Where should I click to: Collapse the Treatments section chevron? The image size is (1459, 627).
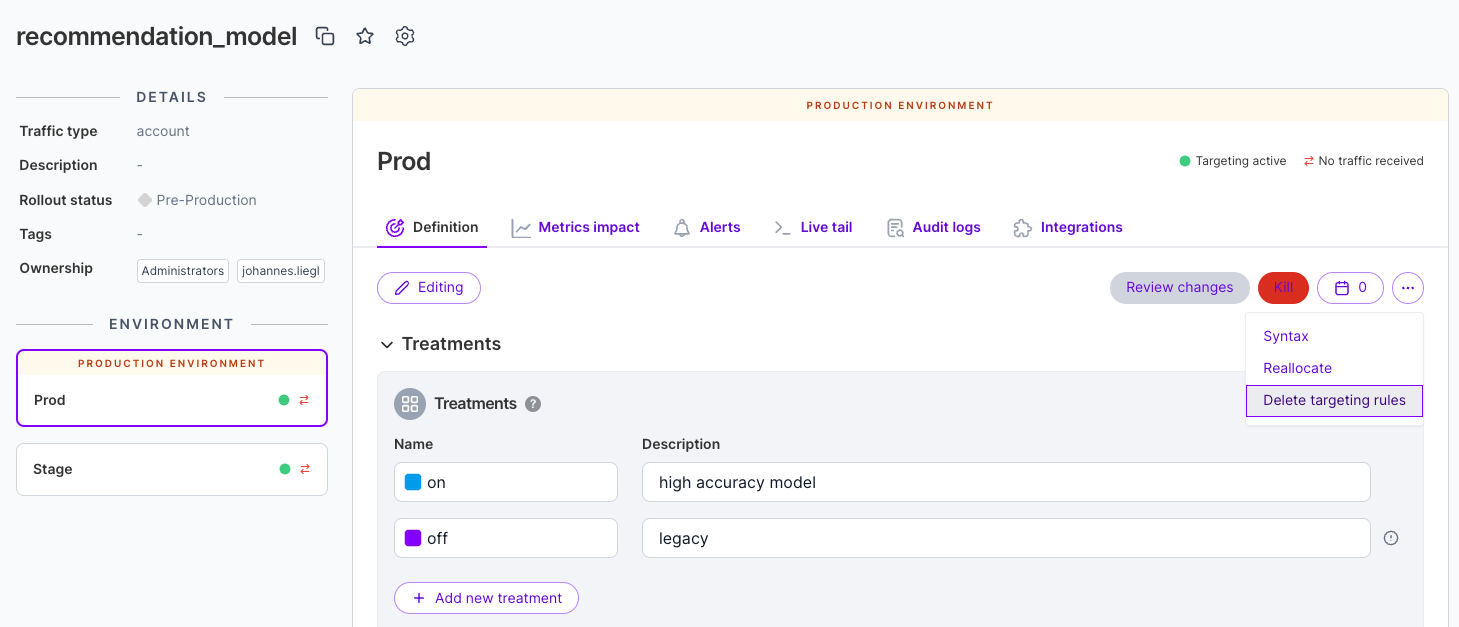387,344
